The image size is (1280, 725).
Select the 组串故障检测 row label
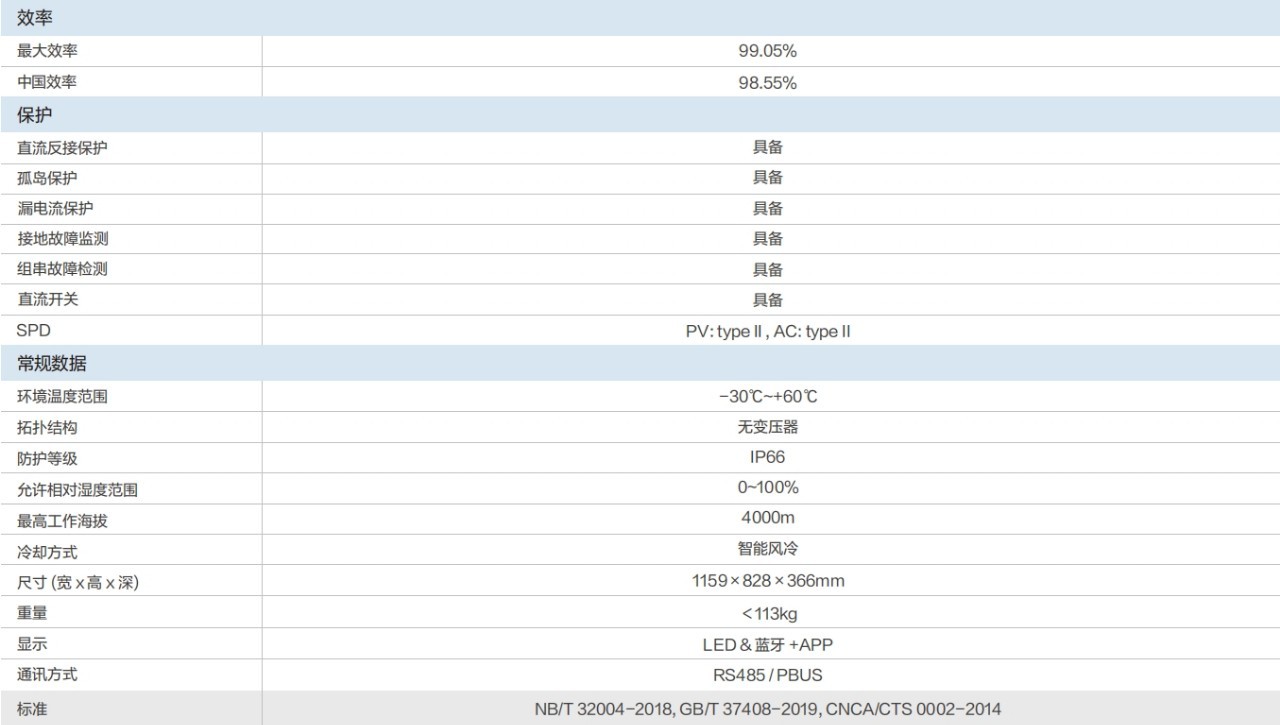pos(62,270)
